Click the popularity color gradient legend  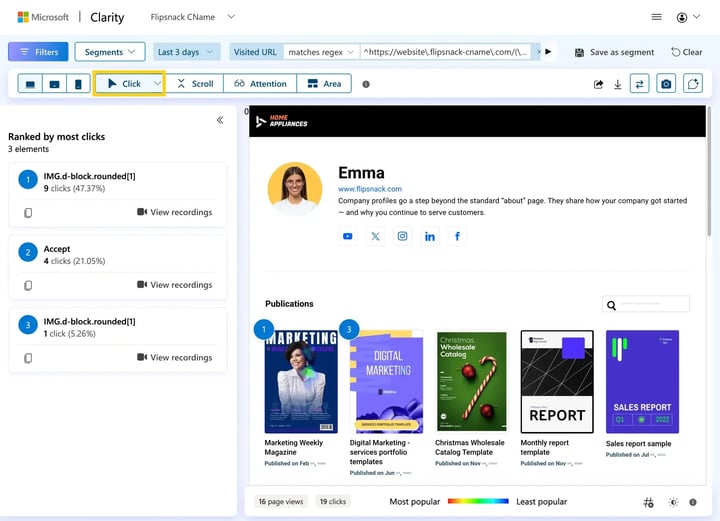coord(478,501)
